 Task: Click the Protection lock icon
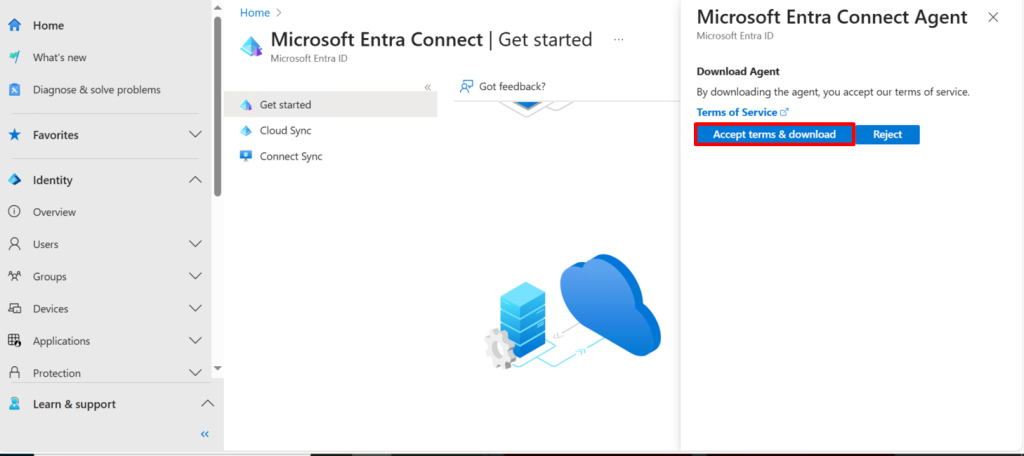14,372
